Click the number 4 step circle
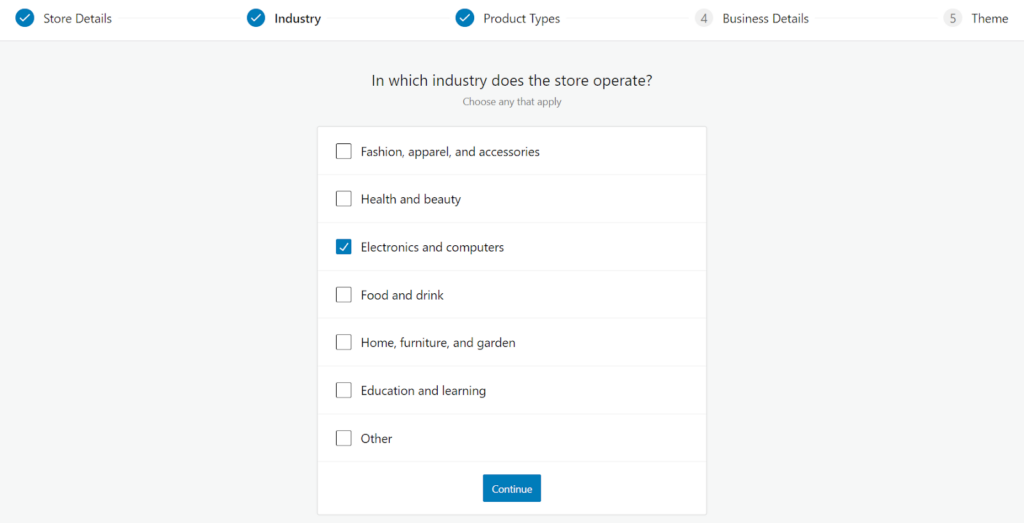1024x523 pixels. coord(704,18)
